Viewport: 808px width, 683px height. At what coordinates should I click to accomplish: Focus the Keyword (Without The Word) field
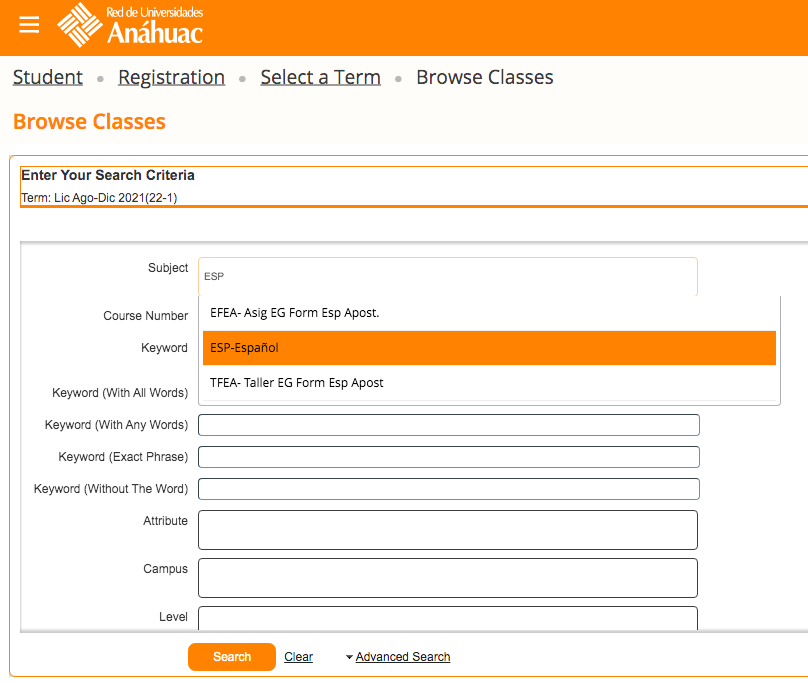click(x=448, y=489)
